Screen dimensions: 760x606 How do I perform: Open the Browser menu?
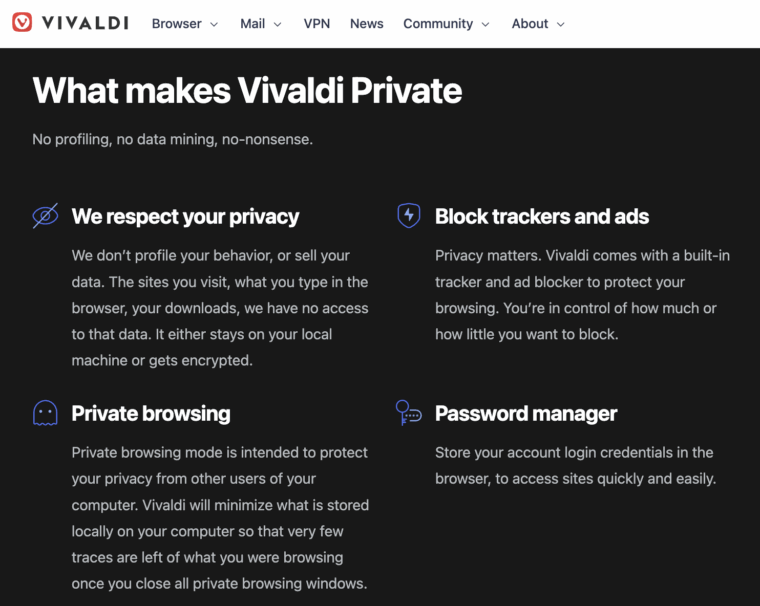coord(177,23)
